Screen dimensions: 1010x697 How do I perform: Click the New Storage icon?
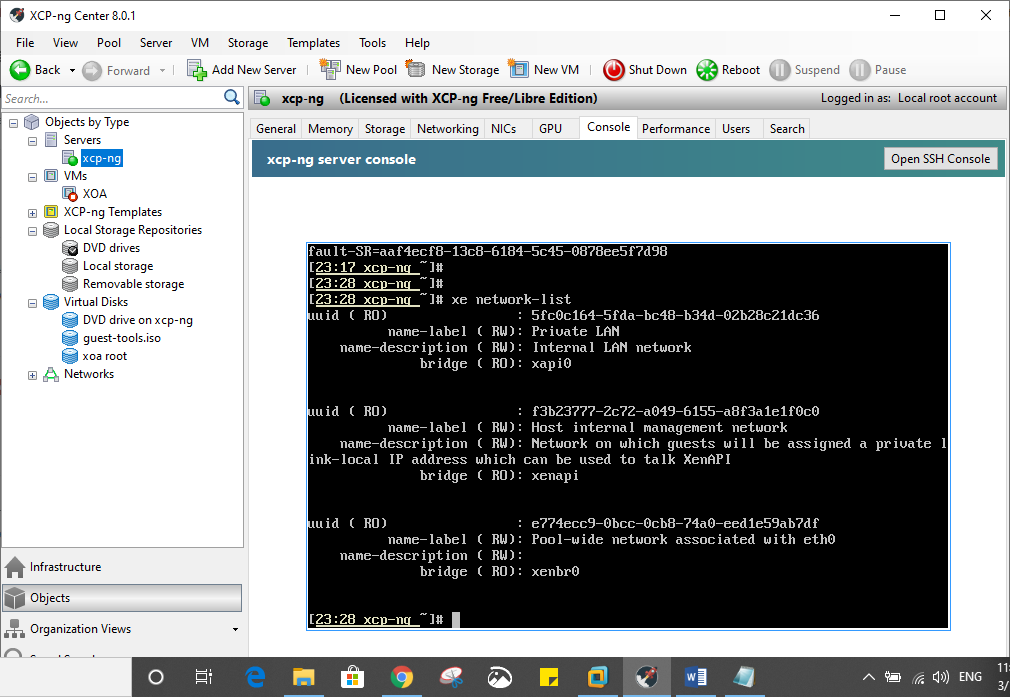click(x=416, y=70)
